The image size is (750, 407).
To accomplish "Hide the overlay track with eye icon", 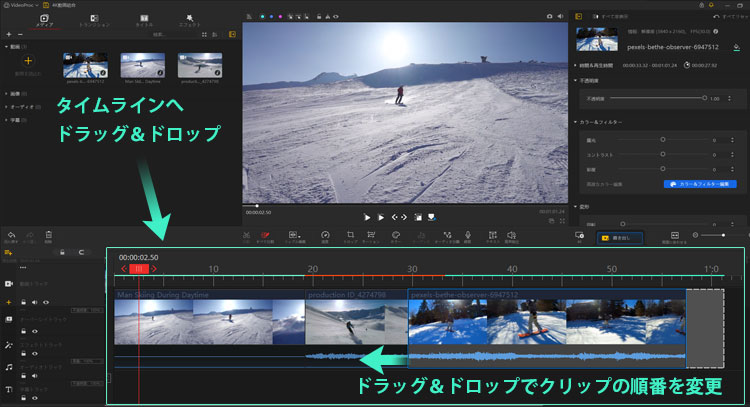I will point(35,331).
